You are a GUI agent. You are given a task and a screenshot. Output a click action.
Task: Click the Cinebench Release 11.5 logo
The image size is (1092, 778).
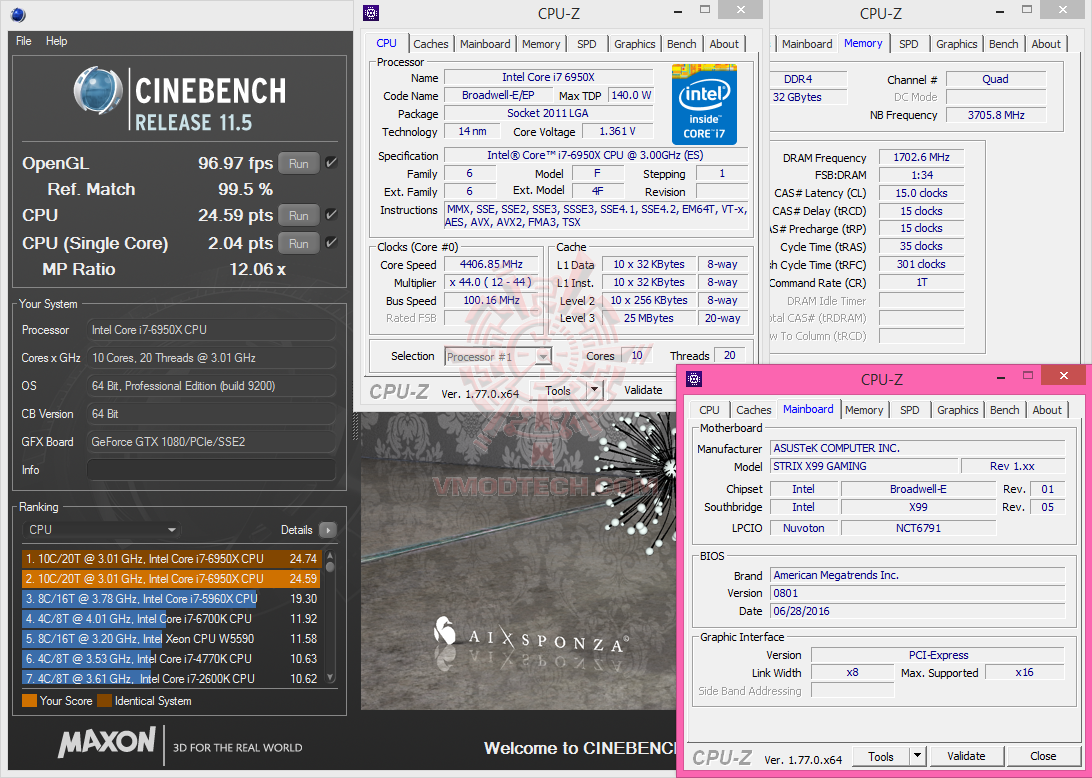(x=180, y=100)
